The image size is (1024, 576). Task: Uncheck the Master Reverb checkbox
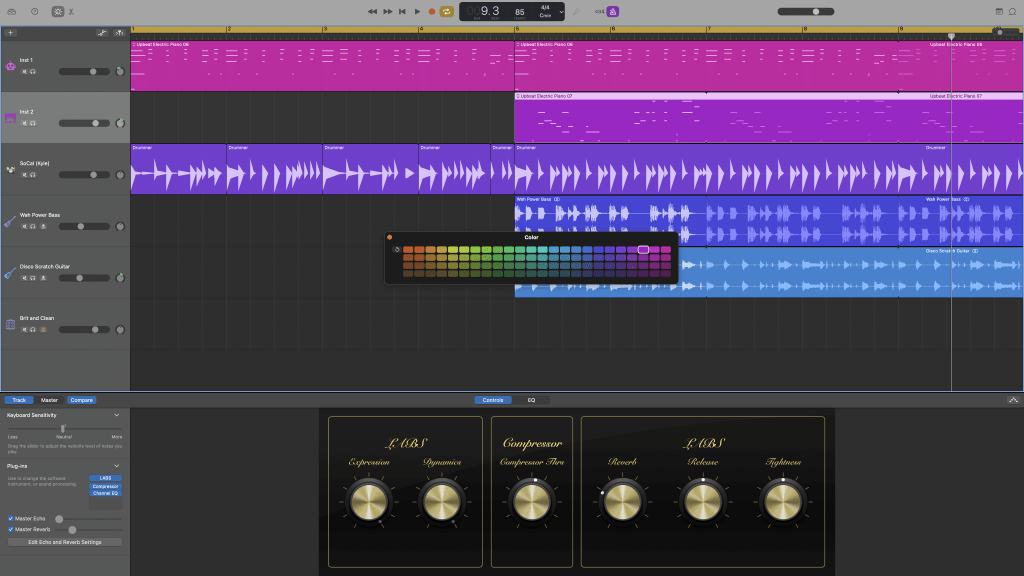coord(10,529)
